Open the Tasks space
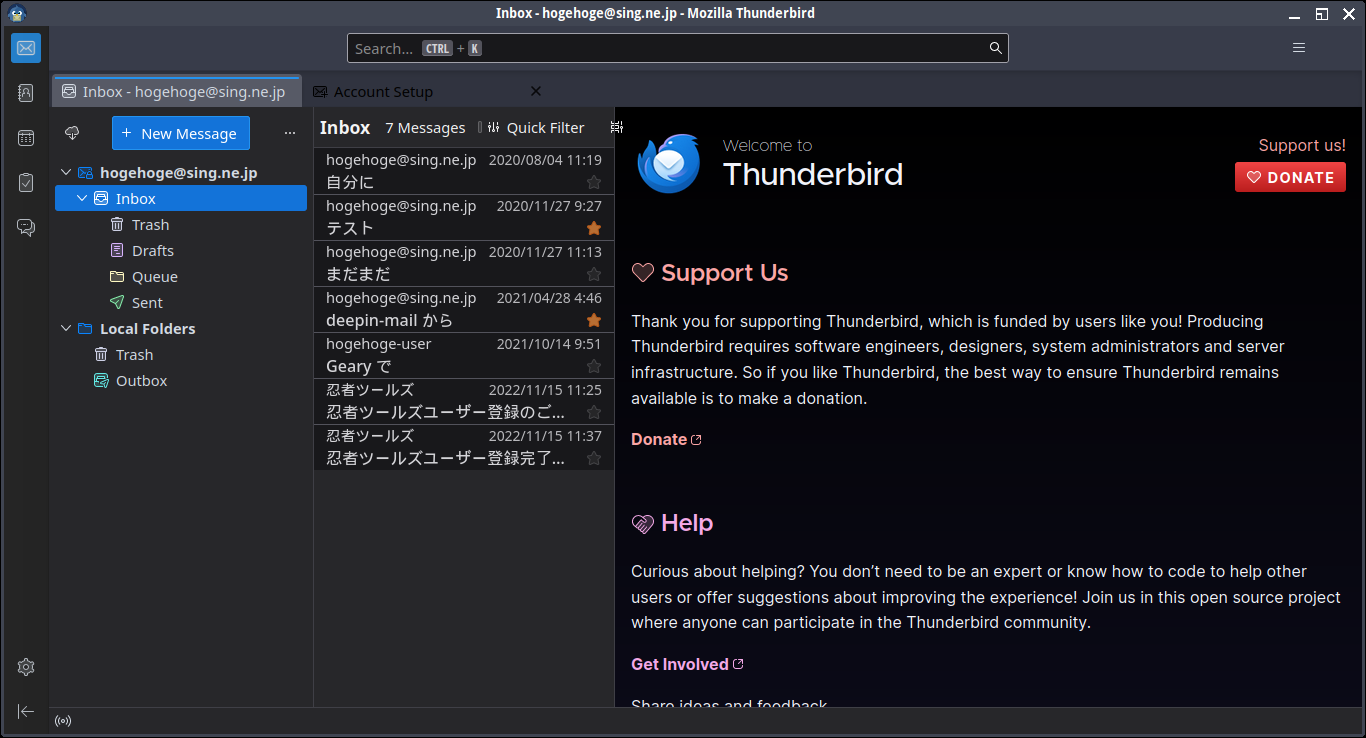The image size is (1366, 738). click(26, 183)
